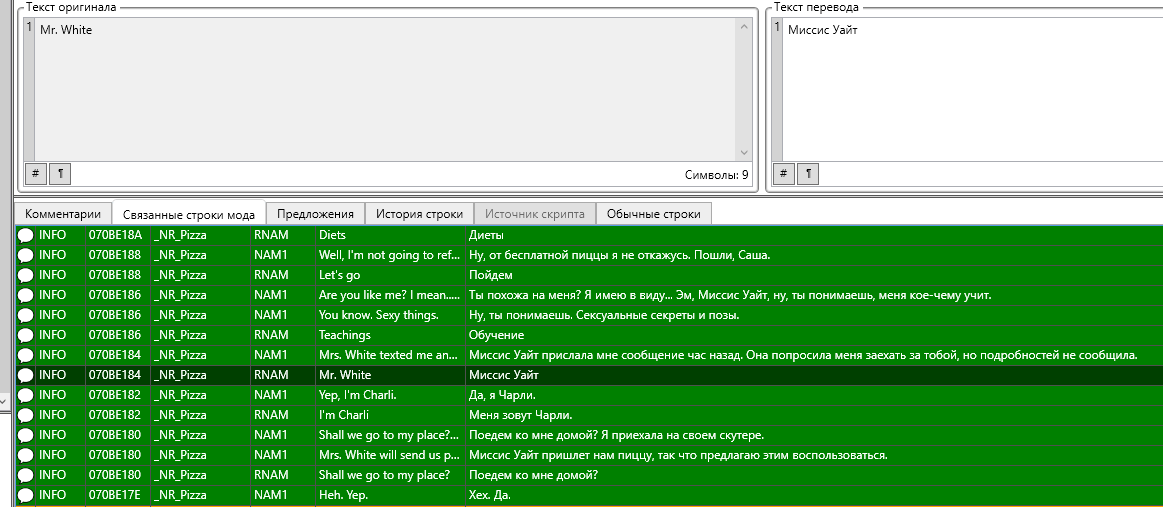The height and width of the screenshot is (507, 1163).
Task: Click the RNAM cell in the Diets row
Action: 283,235
